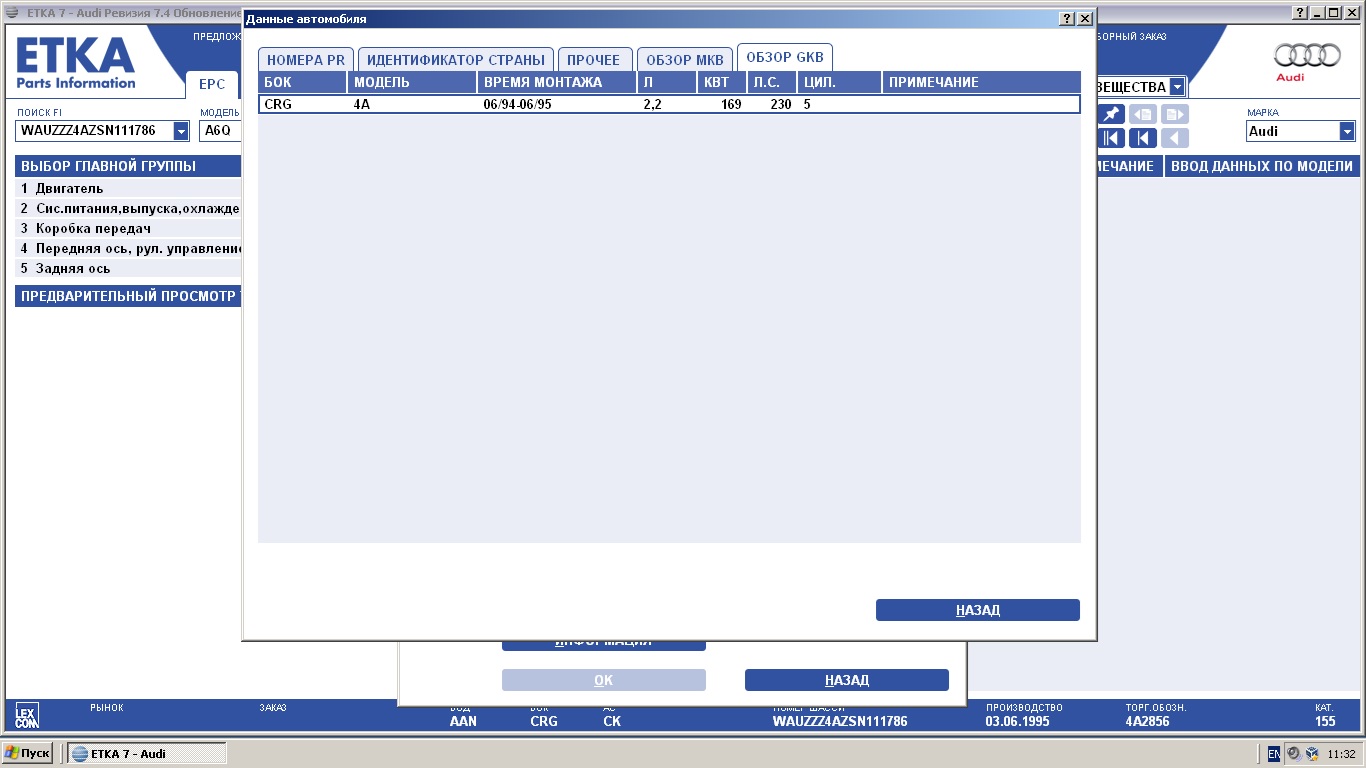Choose Задняя ось from main groups
Viewport: 1366px width, 768px height.
click(x=73, y=268)
